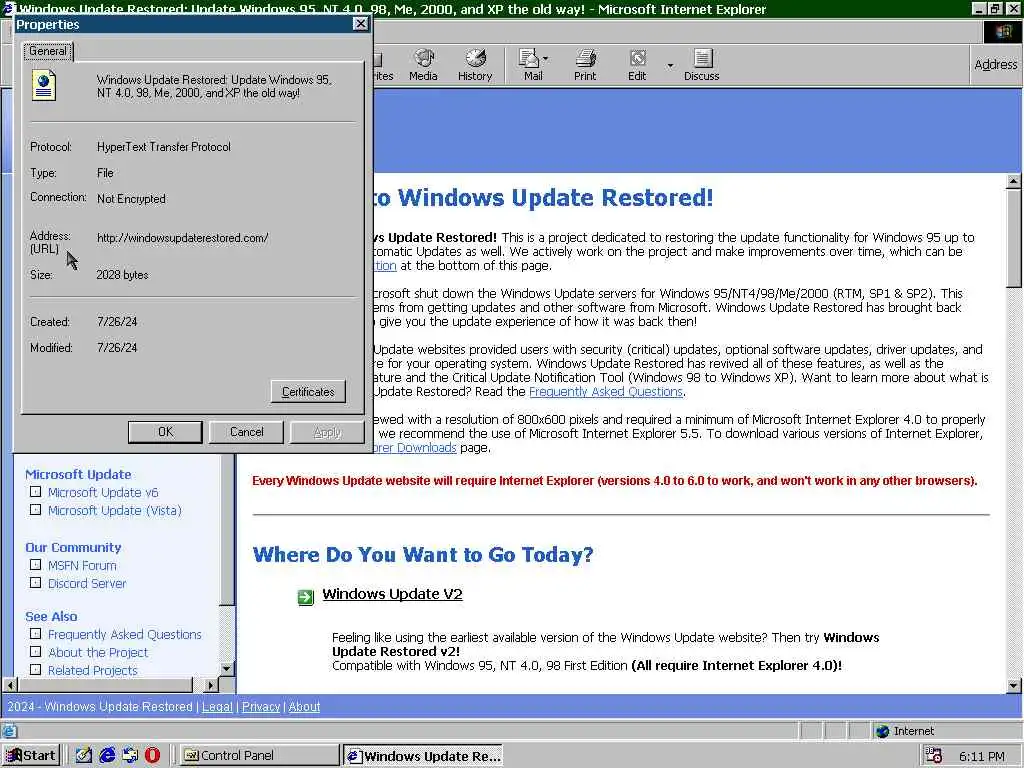Image resolution: width=1024 pixels, height=768 pixels.
Task: Click the Certificates button
Action: [x=308, y=392]
